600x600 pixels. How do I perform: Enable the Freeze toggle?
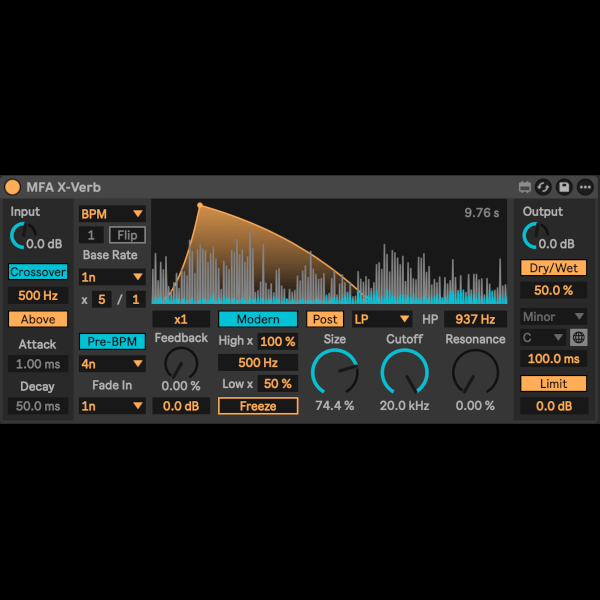coord(258,406)
